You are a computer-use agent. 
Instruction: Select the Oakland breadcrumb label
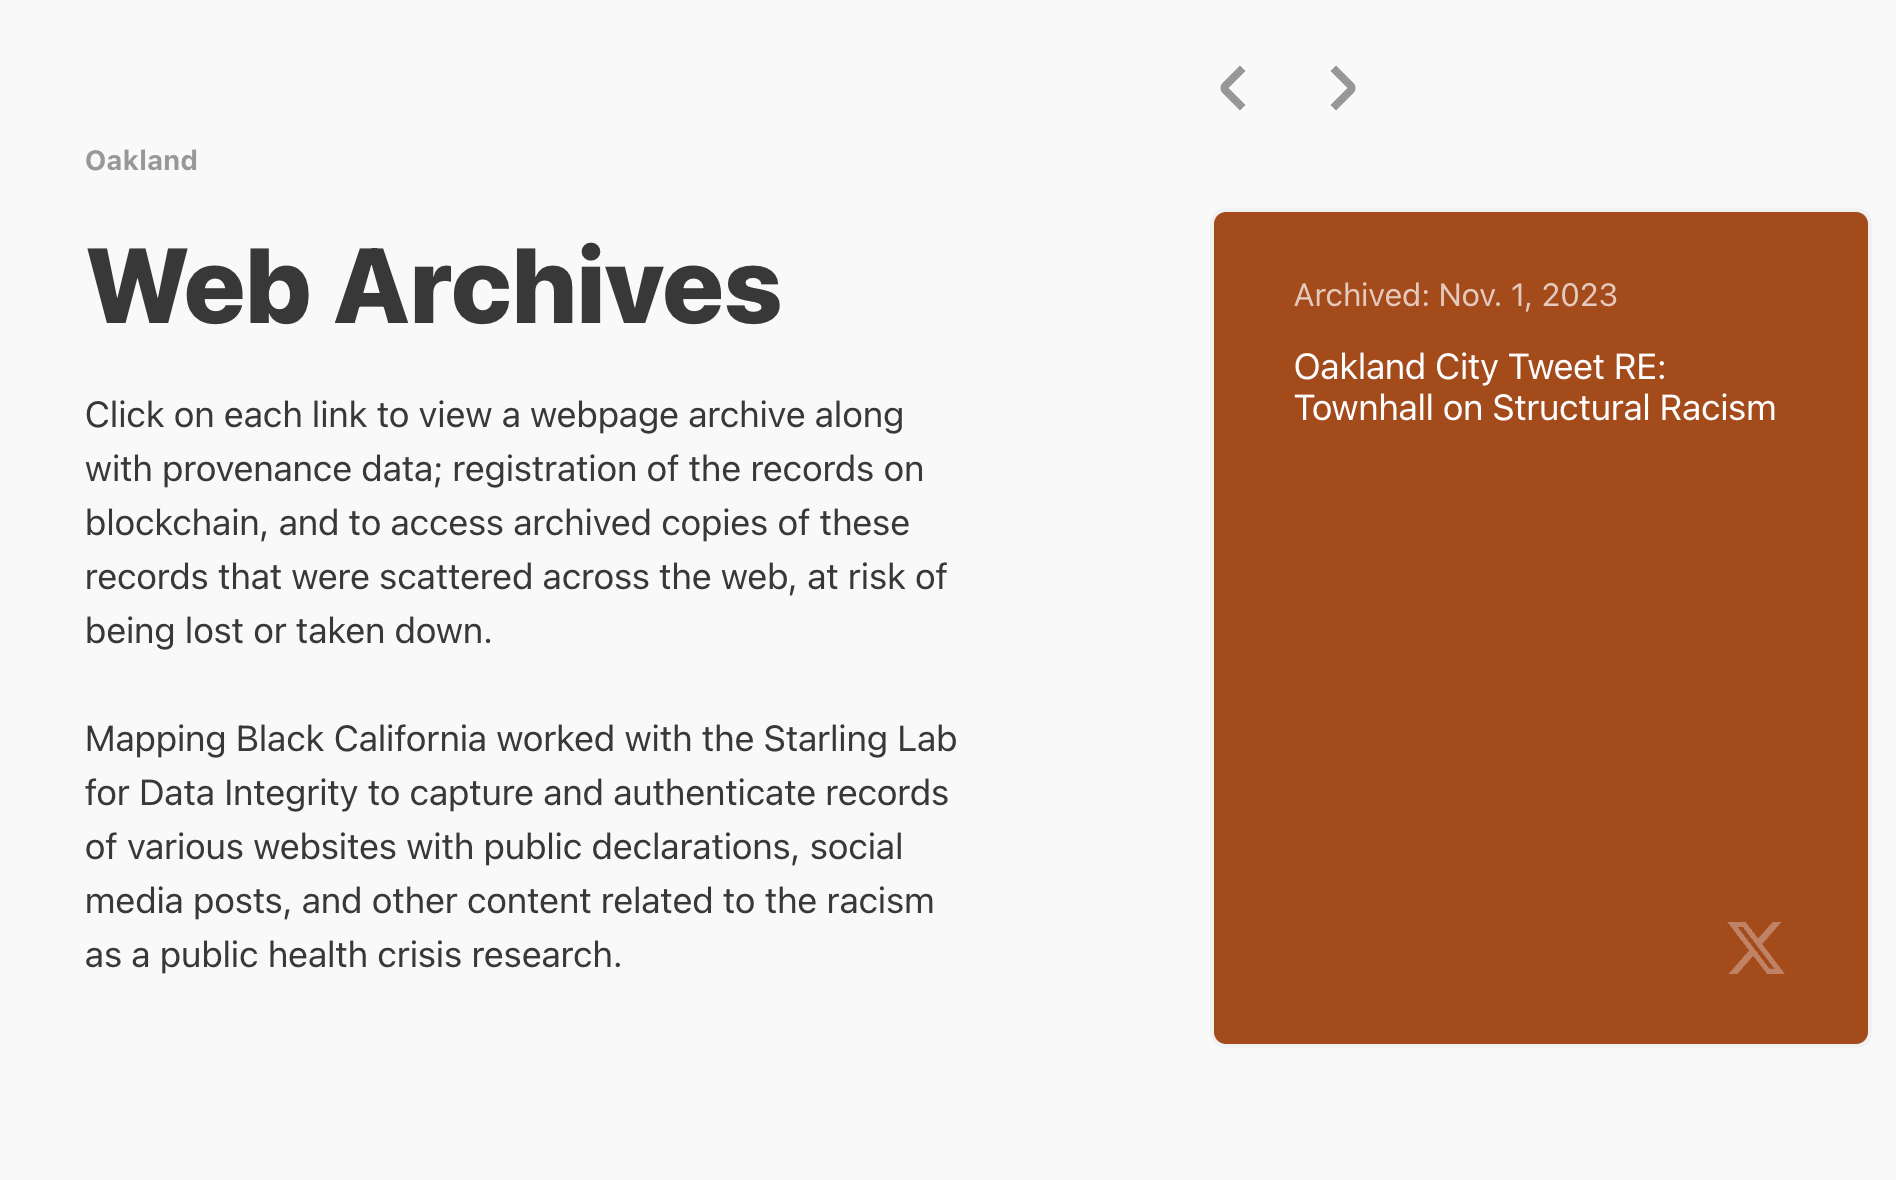point(141,159)
